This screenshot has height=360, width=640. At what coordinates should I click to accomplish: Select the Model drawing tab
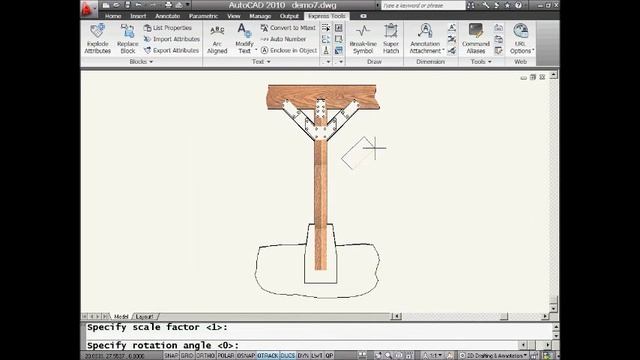click(x=121, y=316)
